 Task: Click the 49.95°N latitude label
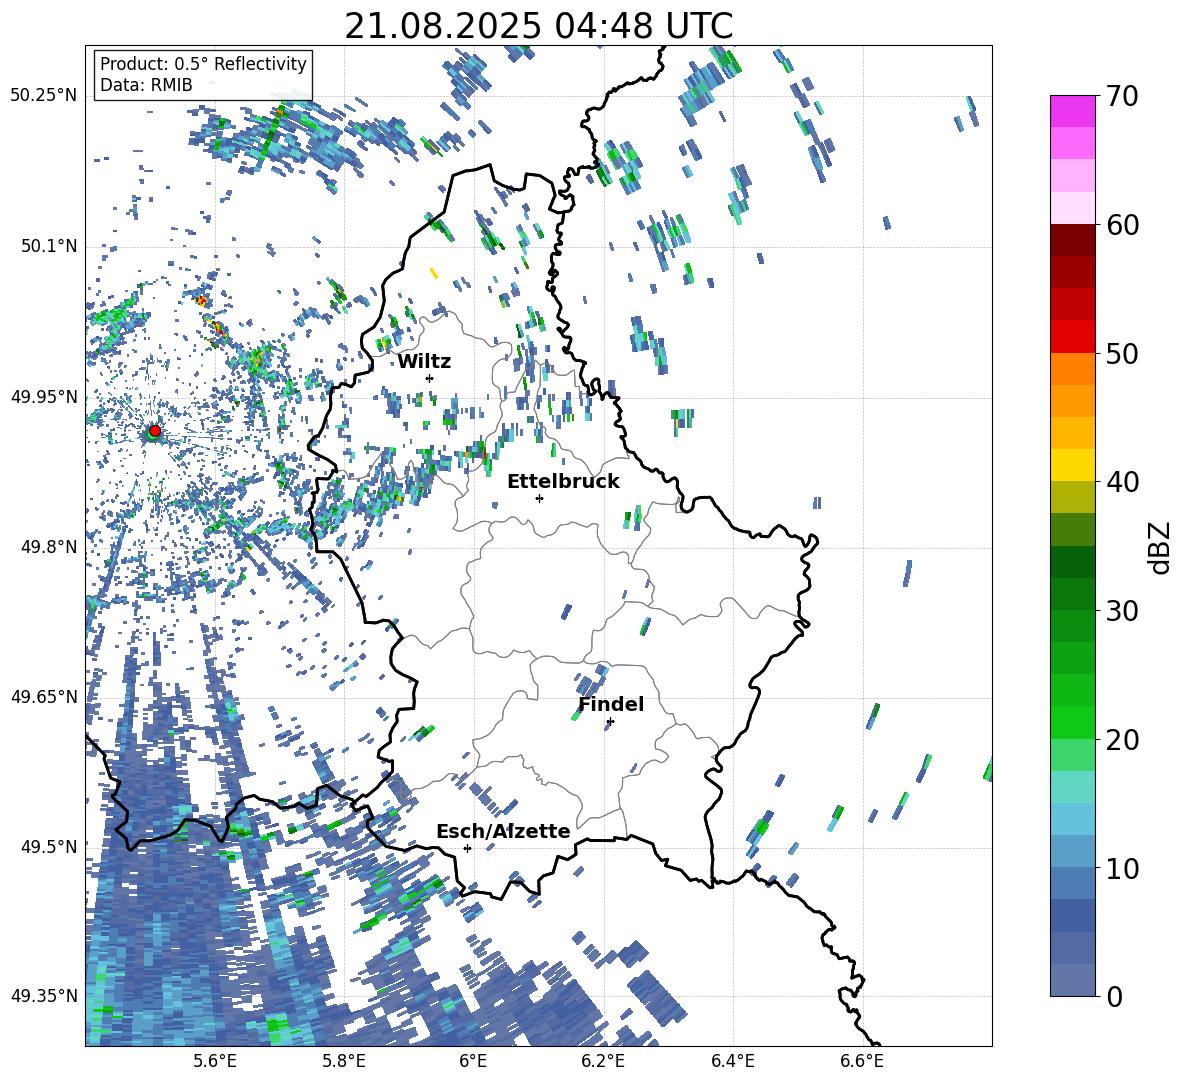[x=44, y=396]
